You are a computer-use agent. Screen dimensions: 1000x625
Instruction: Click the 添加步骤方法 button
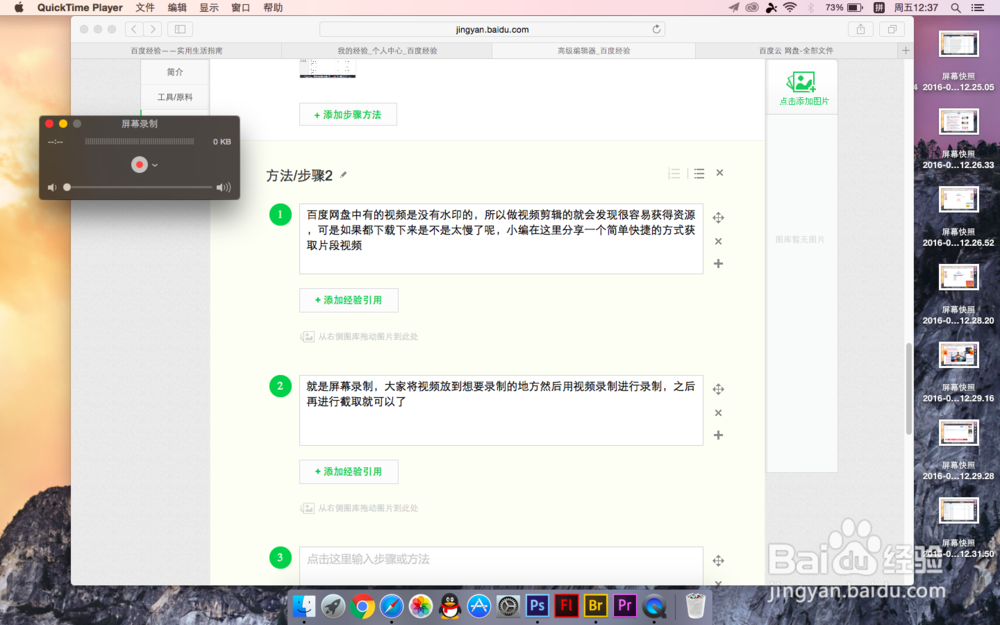click(x=347, y=114)
